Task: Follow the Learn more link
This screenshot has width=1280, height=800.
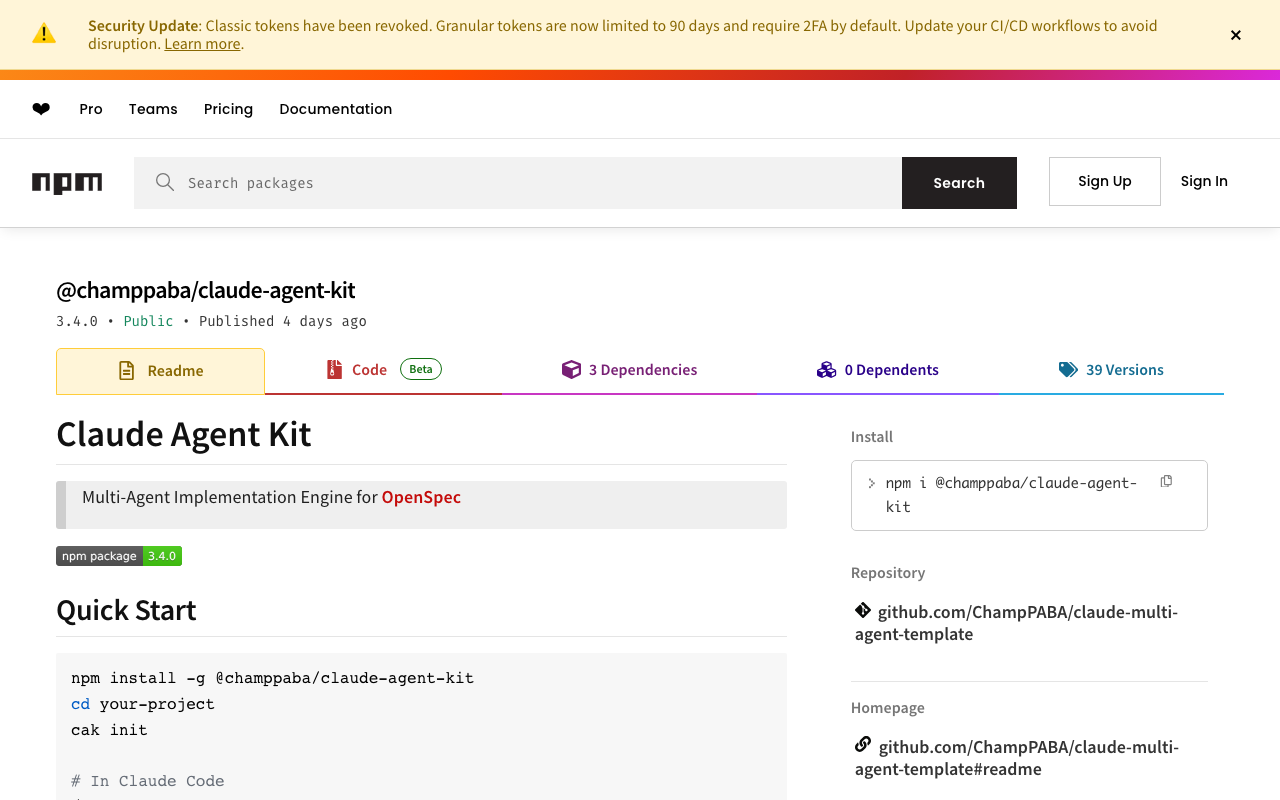Action: coord(202,44)
